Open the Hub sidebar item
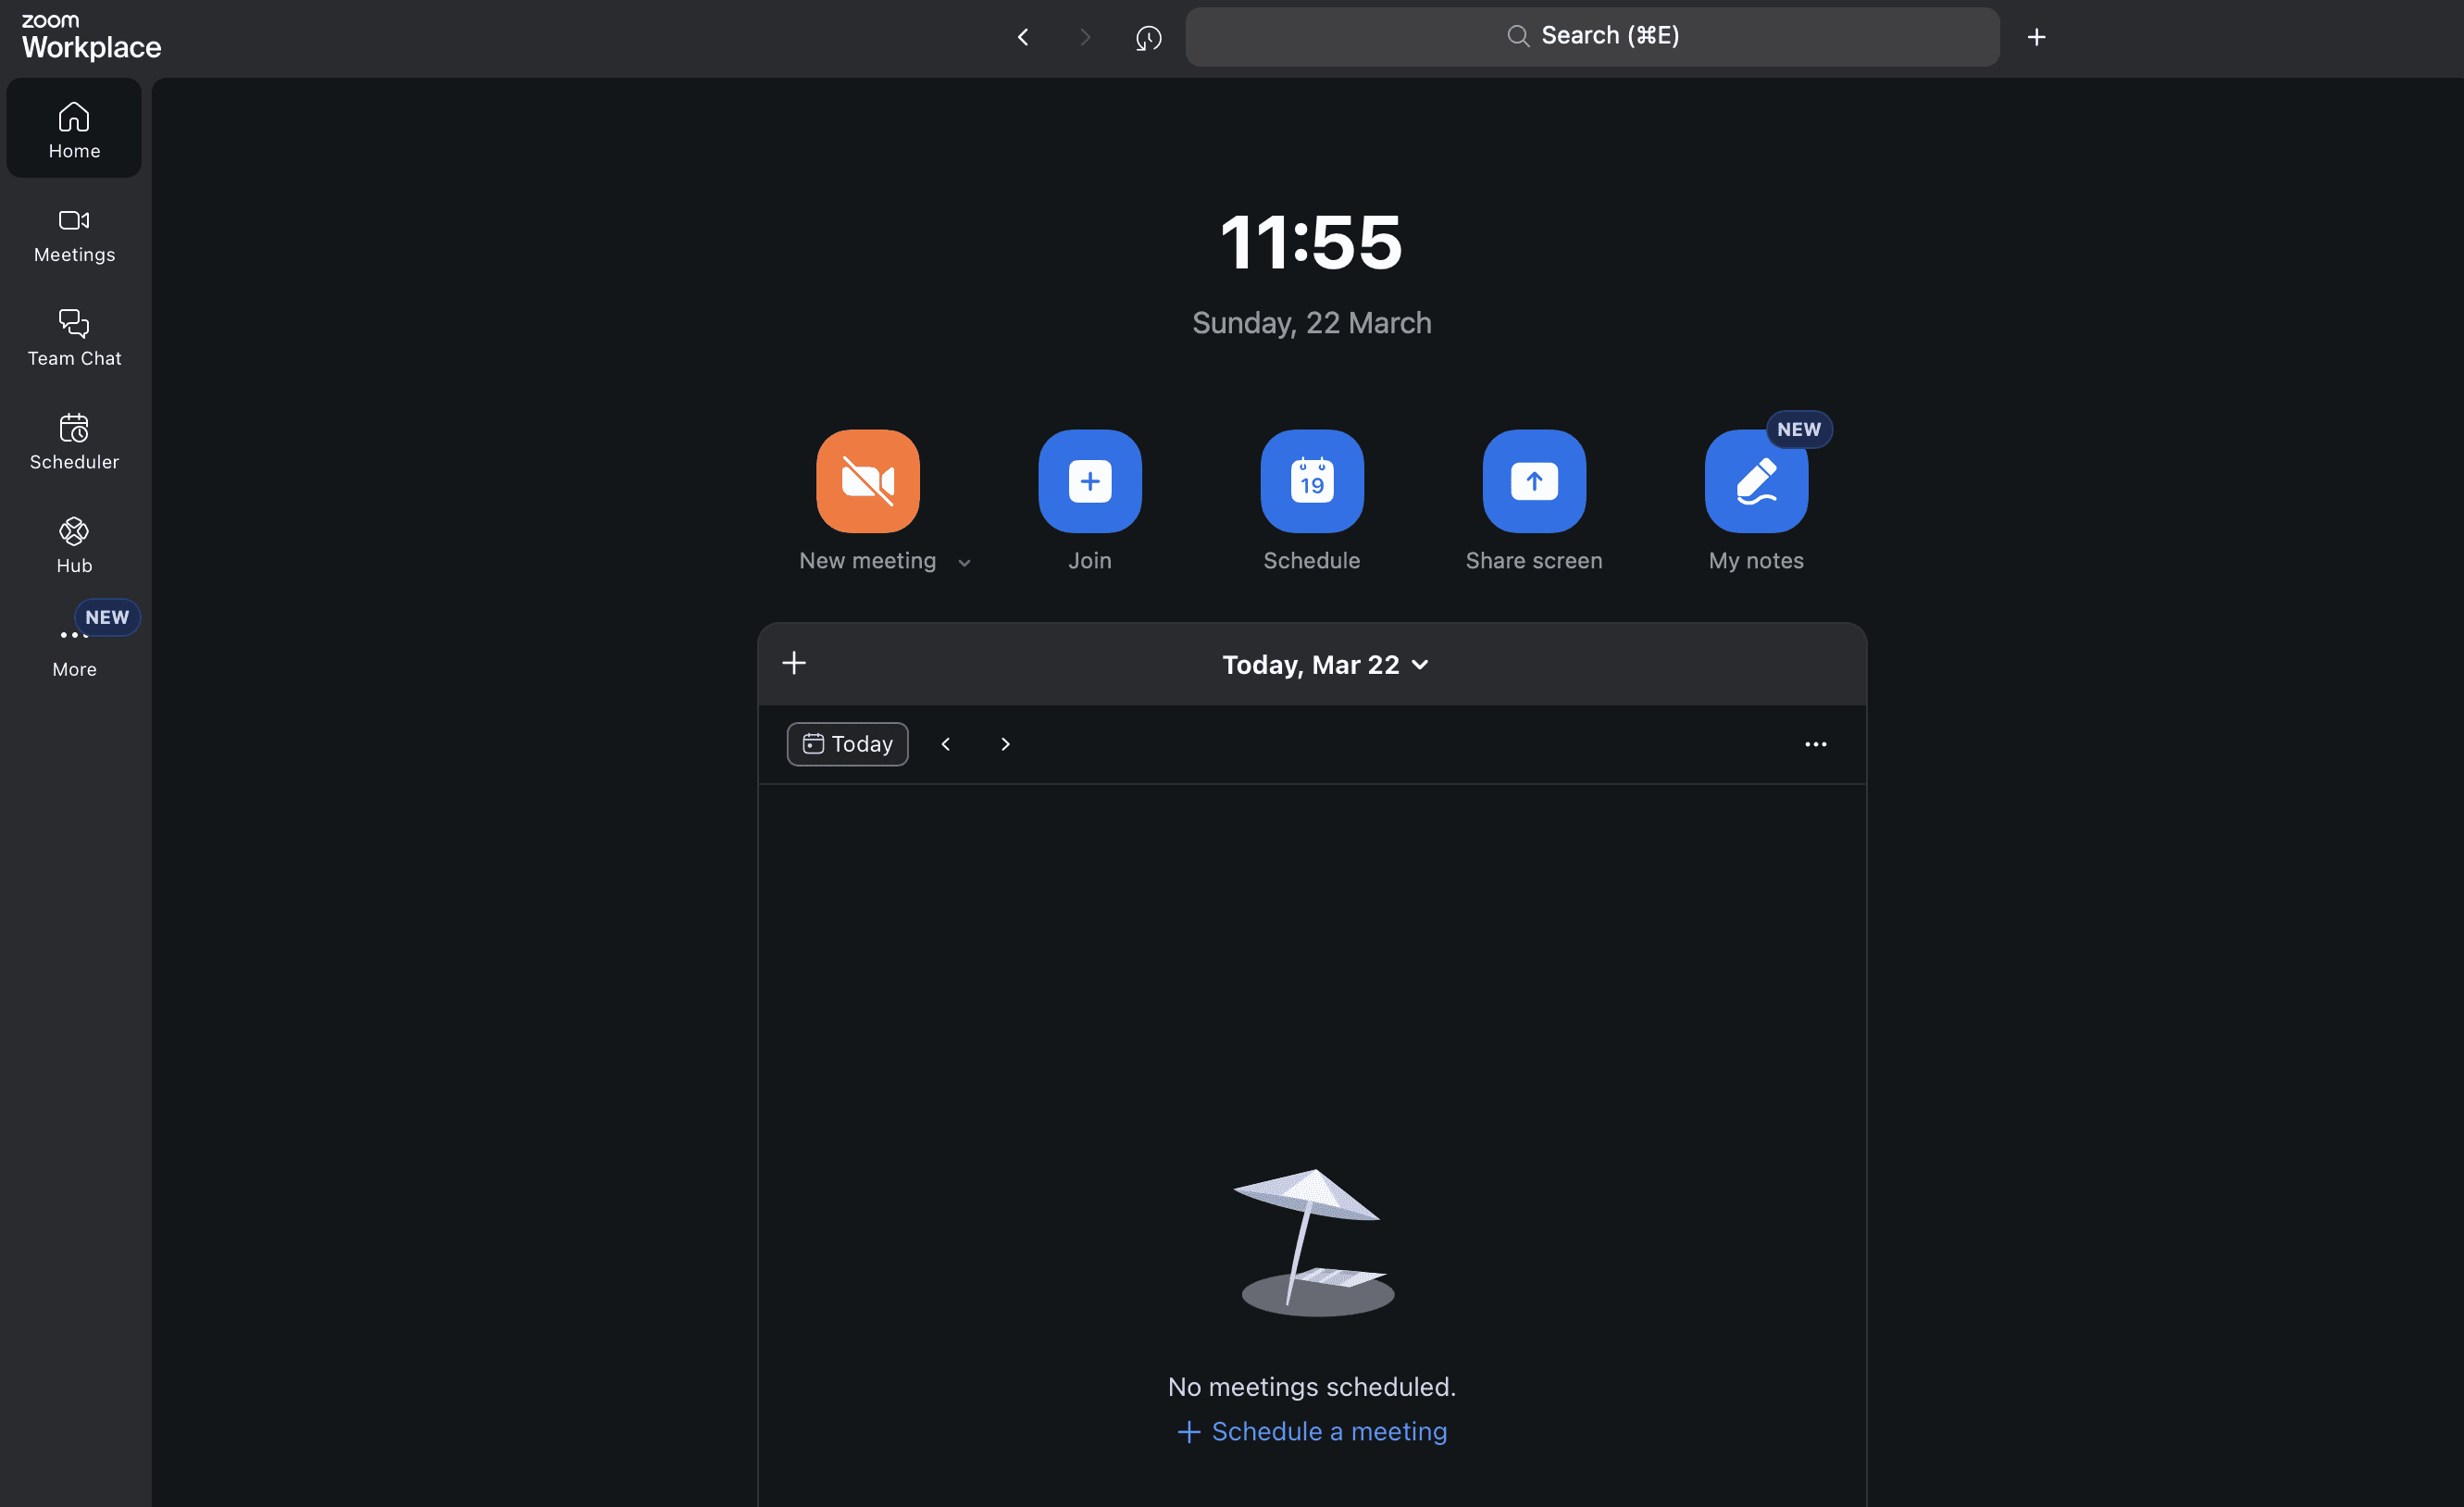The height and width of the screenshot is (1507, 2464). pyautogui.click(x=74, y=545)
